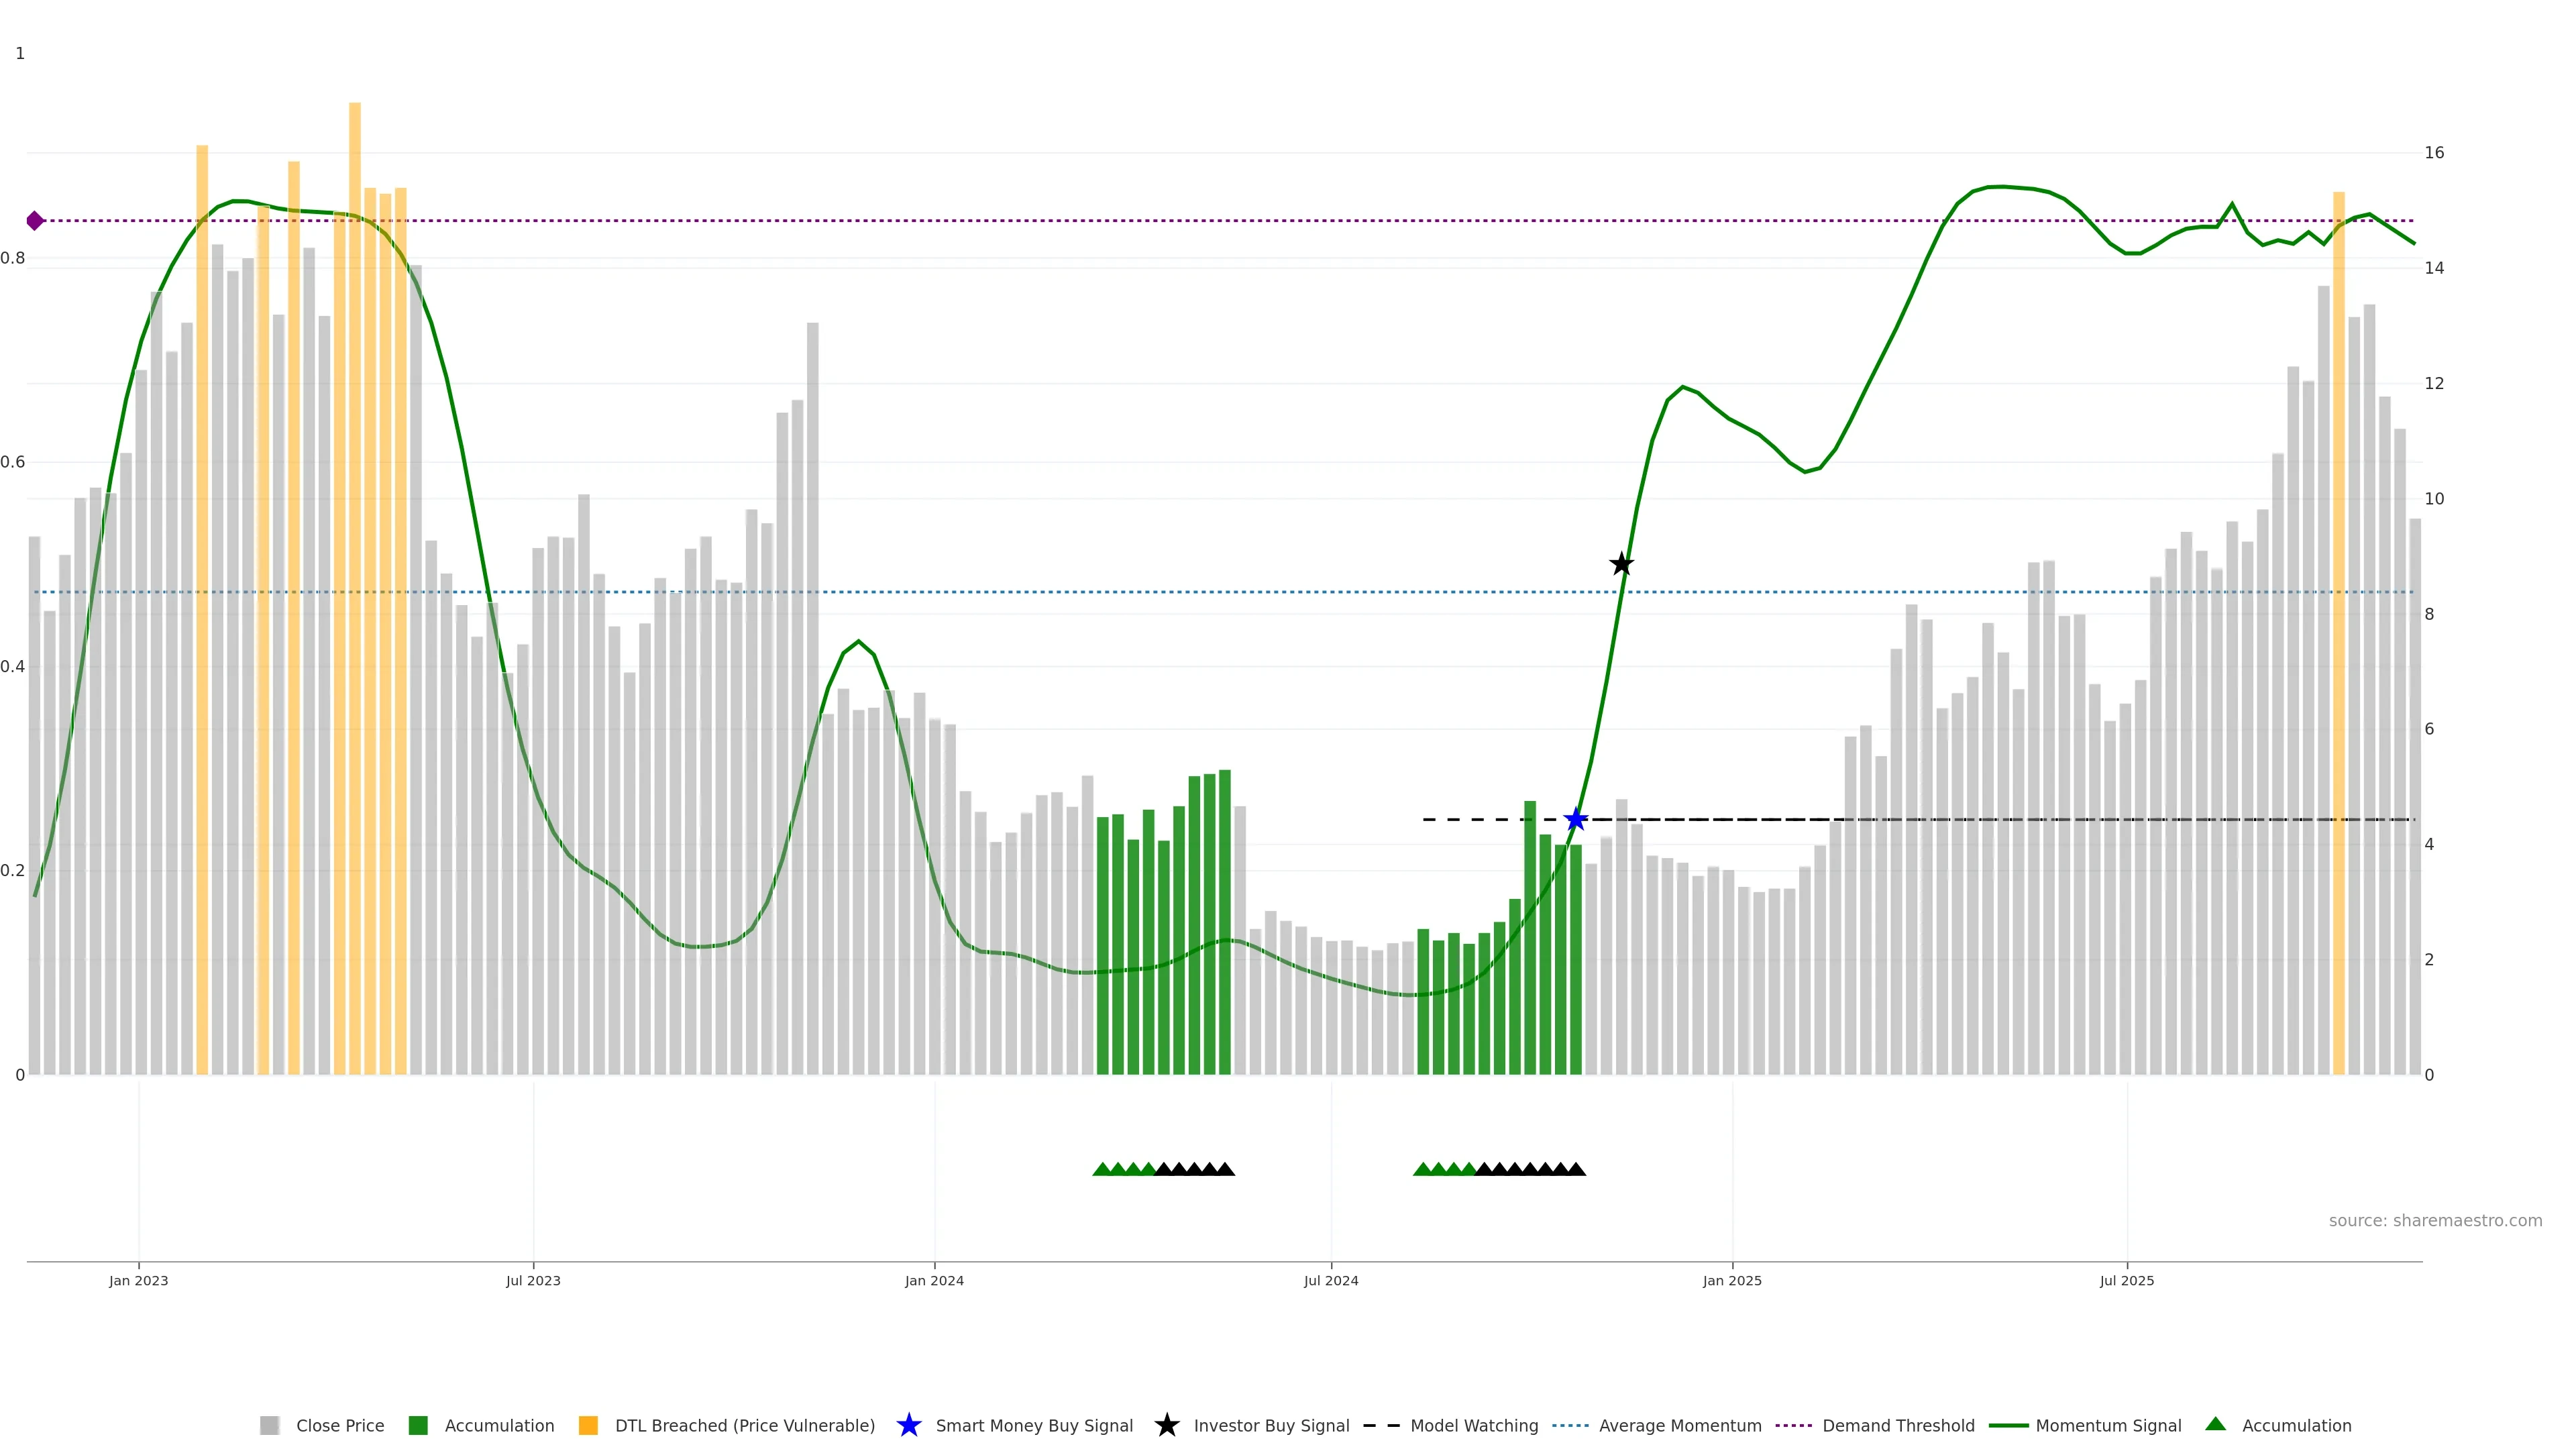The height and width of the screenshot is (1449, 2576).
Task: Click the Jan 2024 axis label
Action: 934,1280
